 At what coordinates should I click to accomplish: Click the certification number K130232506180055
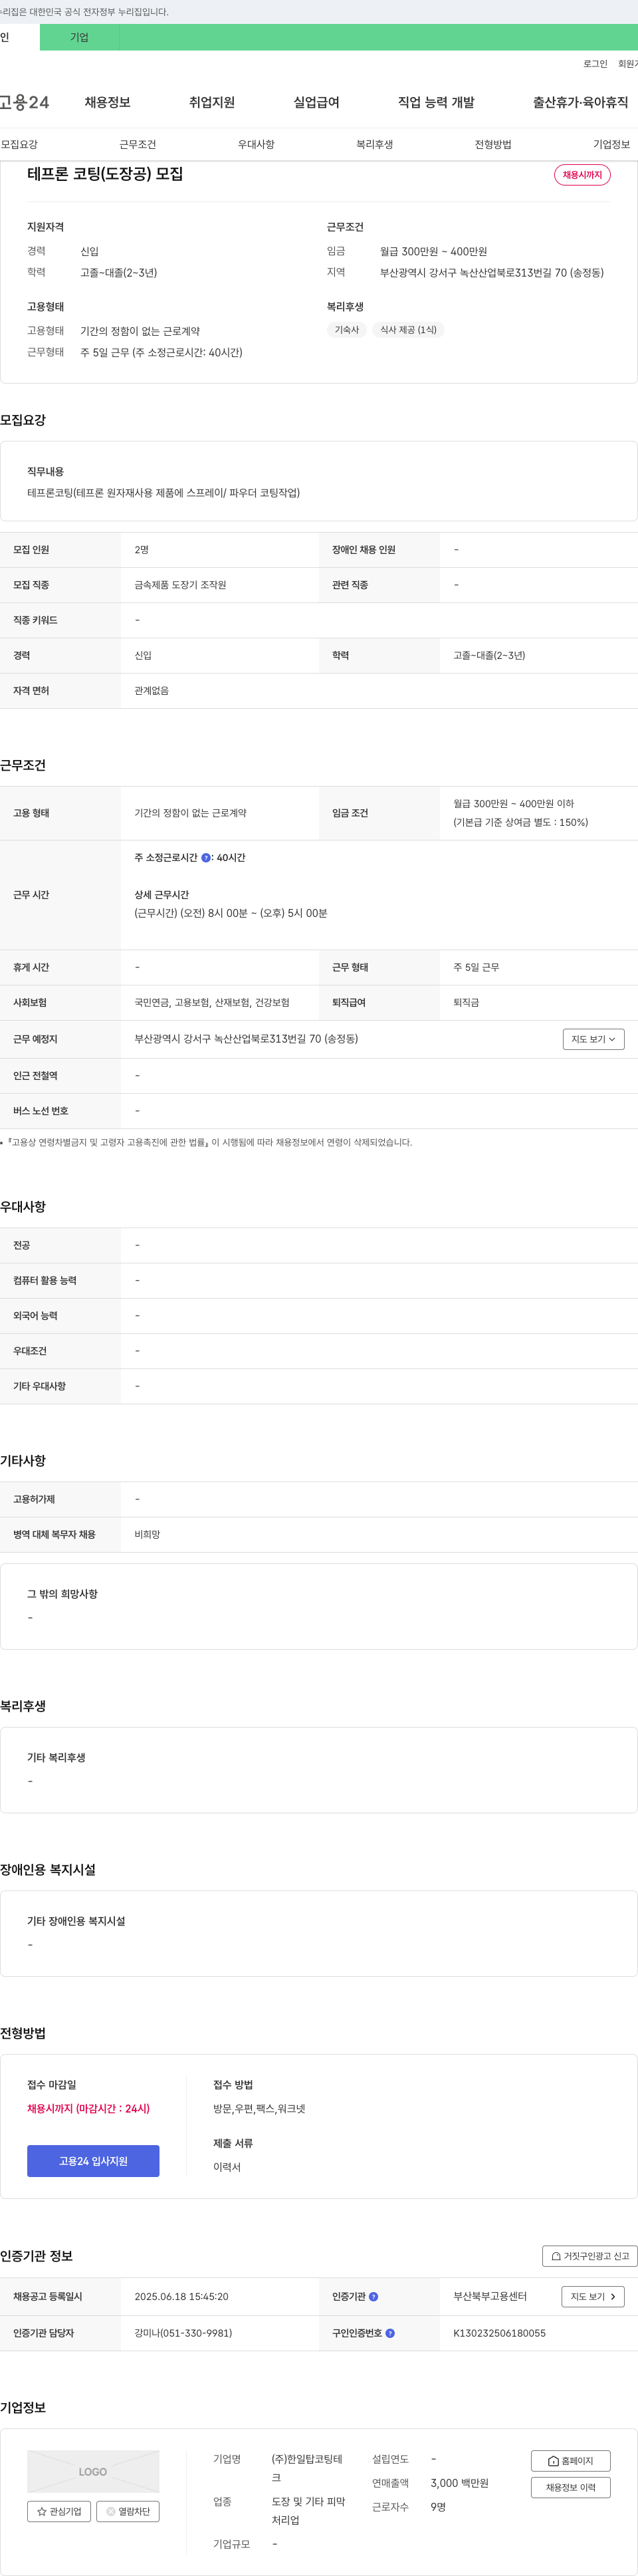coord(499,2333)
